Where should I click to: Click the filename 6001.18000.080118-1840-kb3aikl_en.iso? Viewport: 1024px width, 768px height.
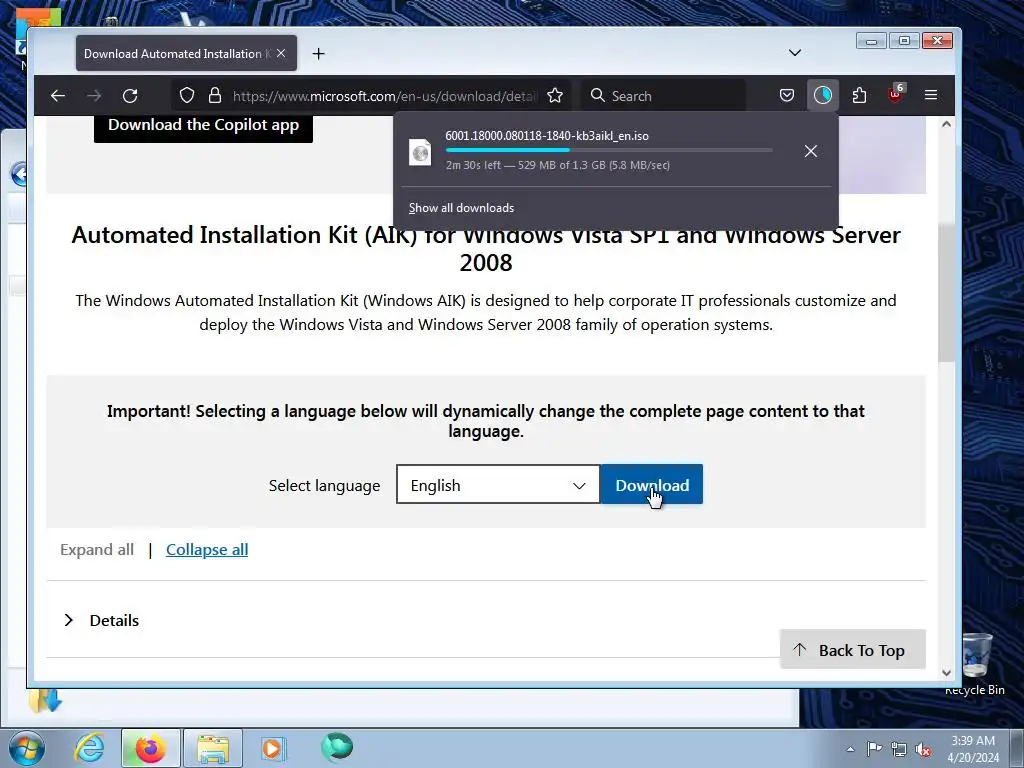pos(547,136)
